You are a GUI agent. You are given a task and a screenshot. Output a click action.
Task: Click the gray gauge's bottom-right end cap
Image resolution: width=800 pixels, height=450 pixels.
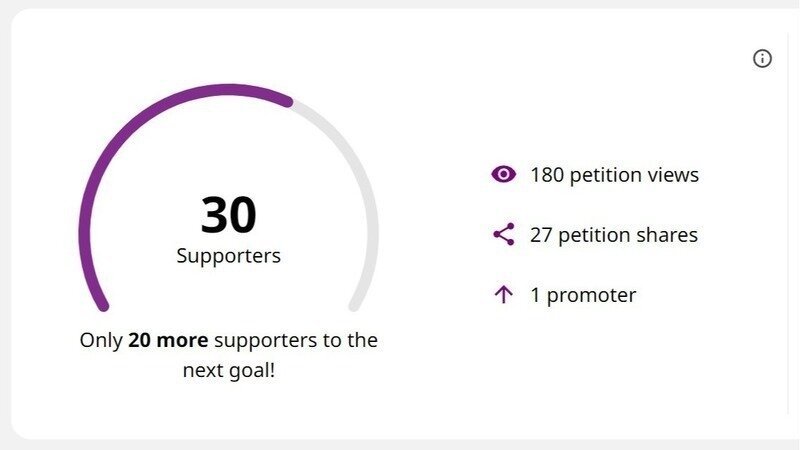[355, 304]
